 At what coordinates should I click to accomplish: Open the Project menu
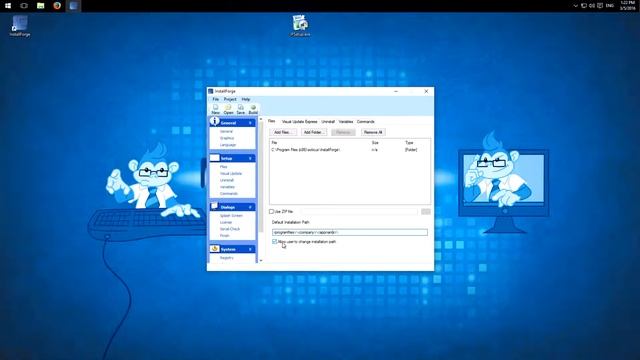click(x=230, y=99)
